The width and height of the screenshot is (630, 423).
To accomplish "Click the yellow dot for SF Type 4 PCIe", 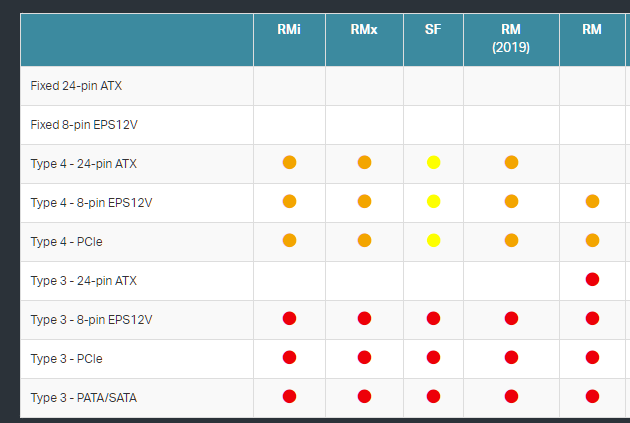I will pos(434,241).
